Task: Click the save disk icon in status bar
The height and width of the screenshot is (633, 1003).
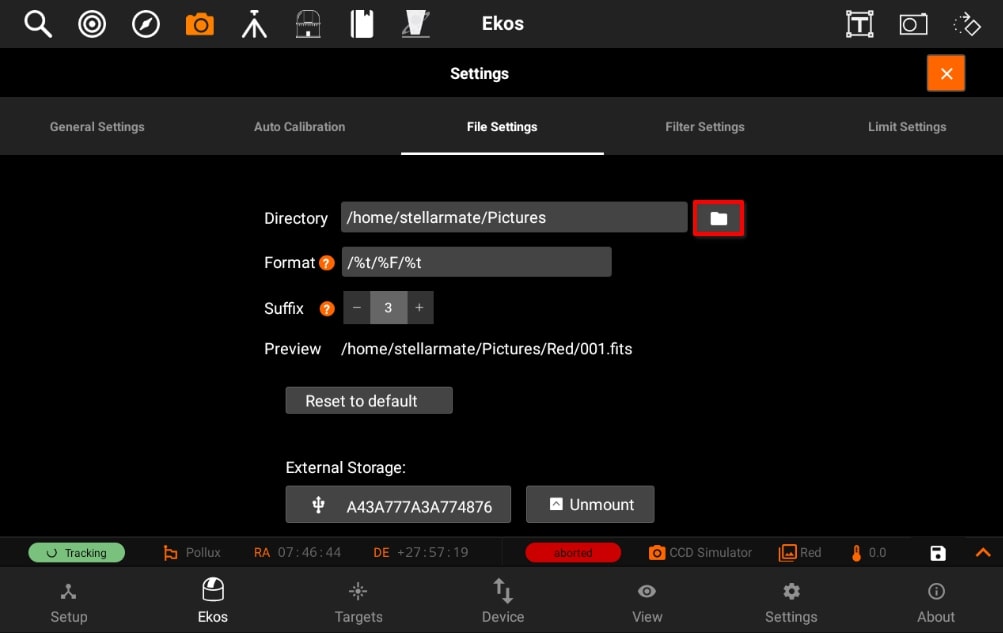Action: tap(938, 553)
